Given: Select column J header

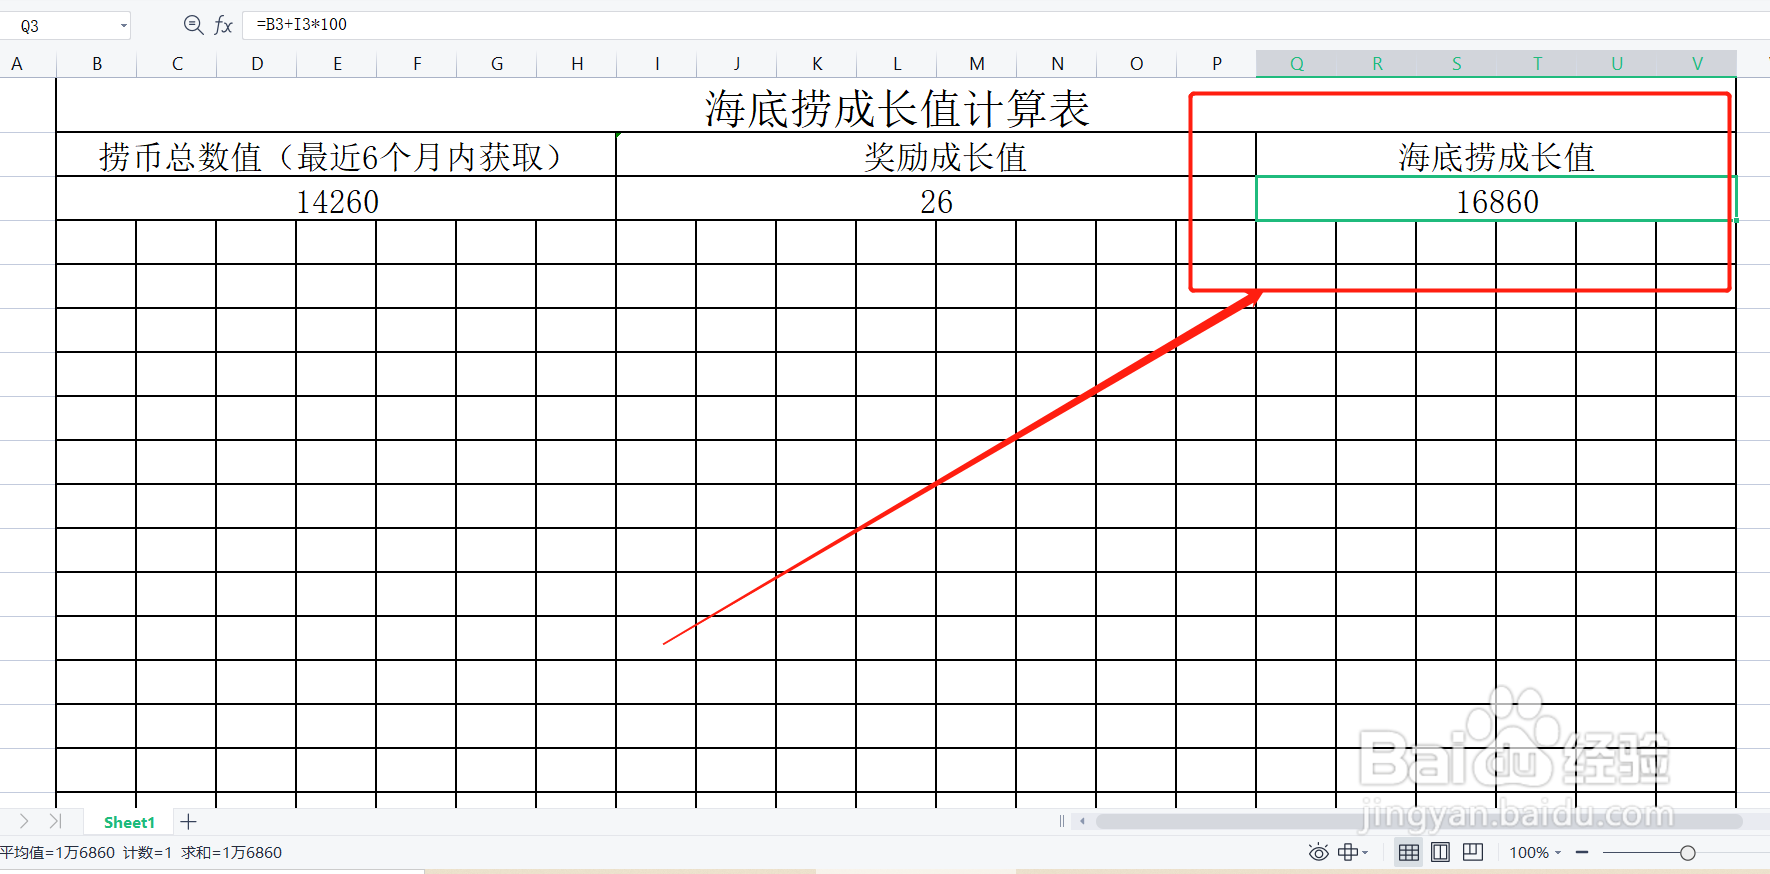Looking at the screenshot, I should [x=737, y=64].
